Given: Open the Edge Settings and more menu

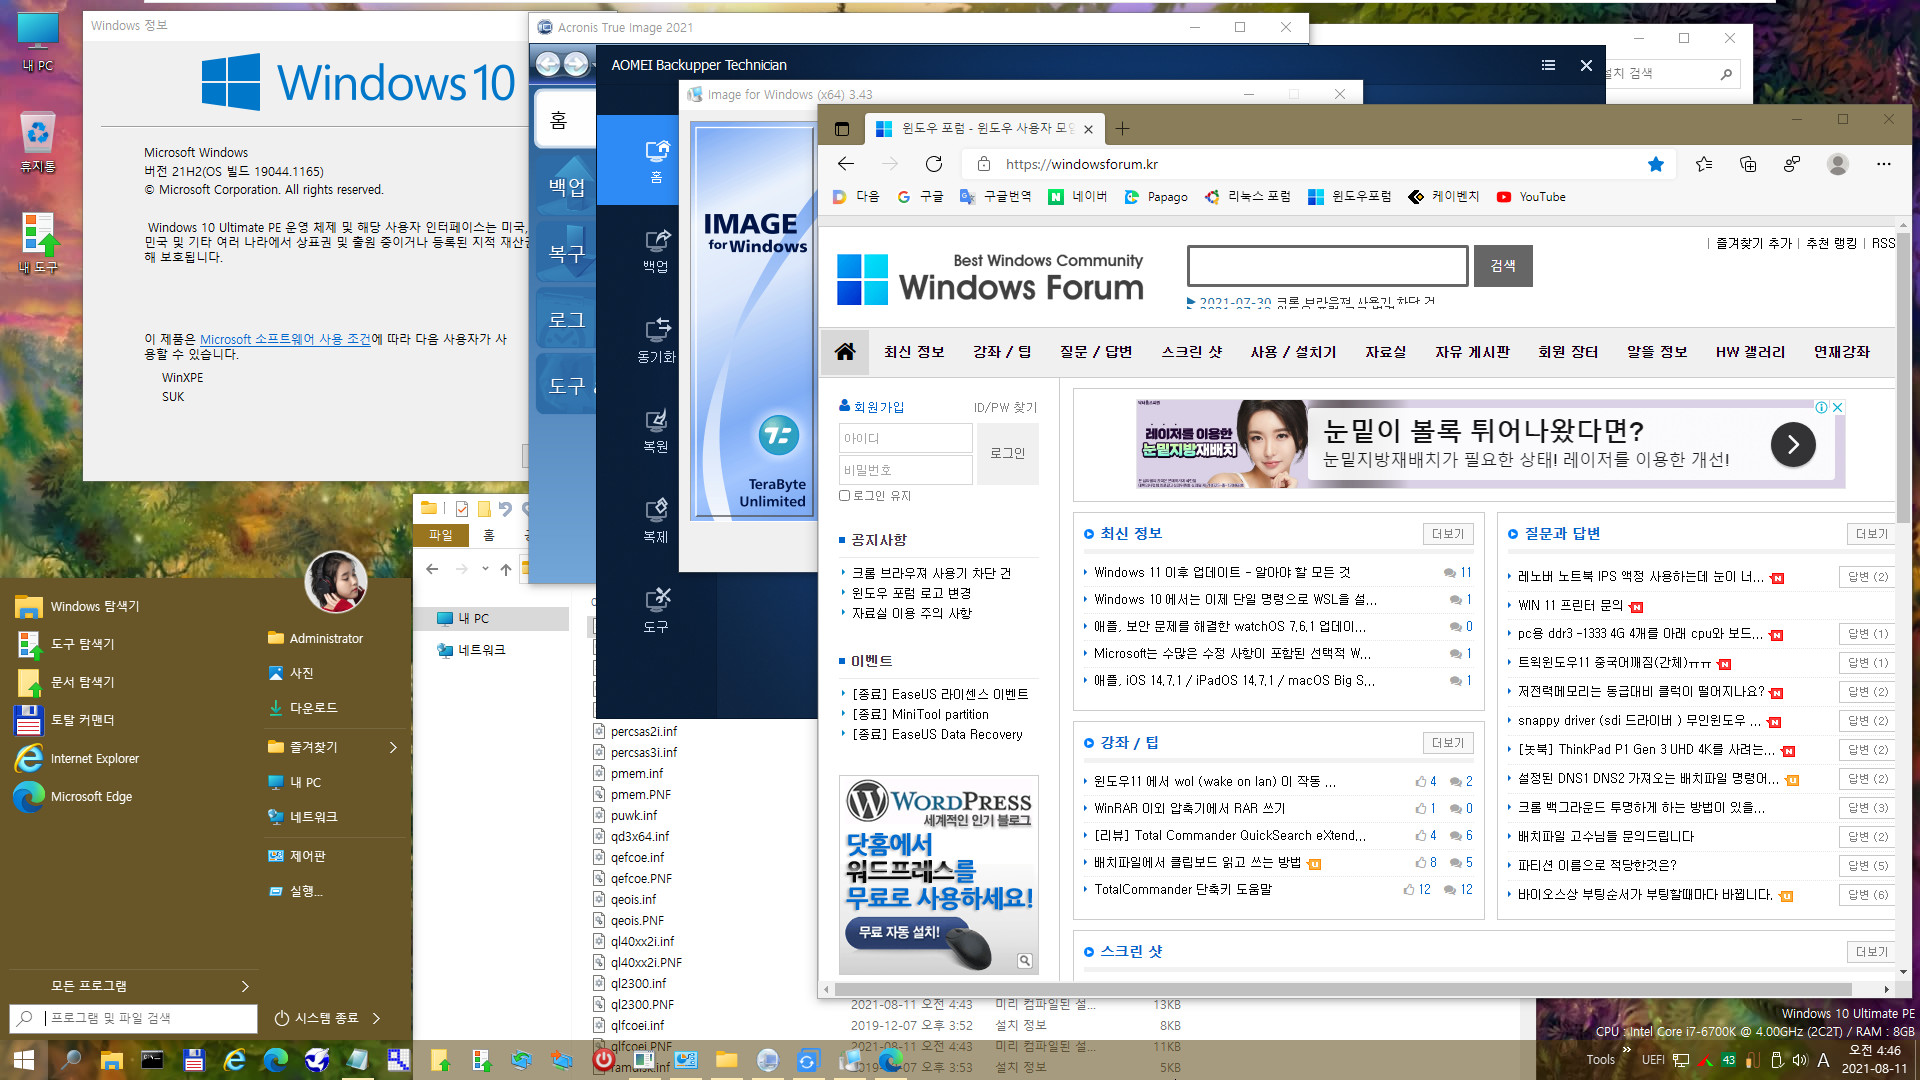Looking at the screenshot, I should click(1884, 164).
